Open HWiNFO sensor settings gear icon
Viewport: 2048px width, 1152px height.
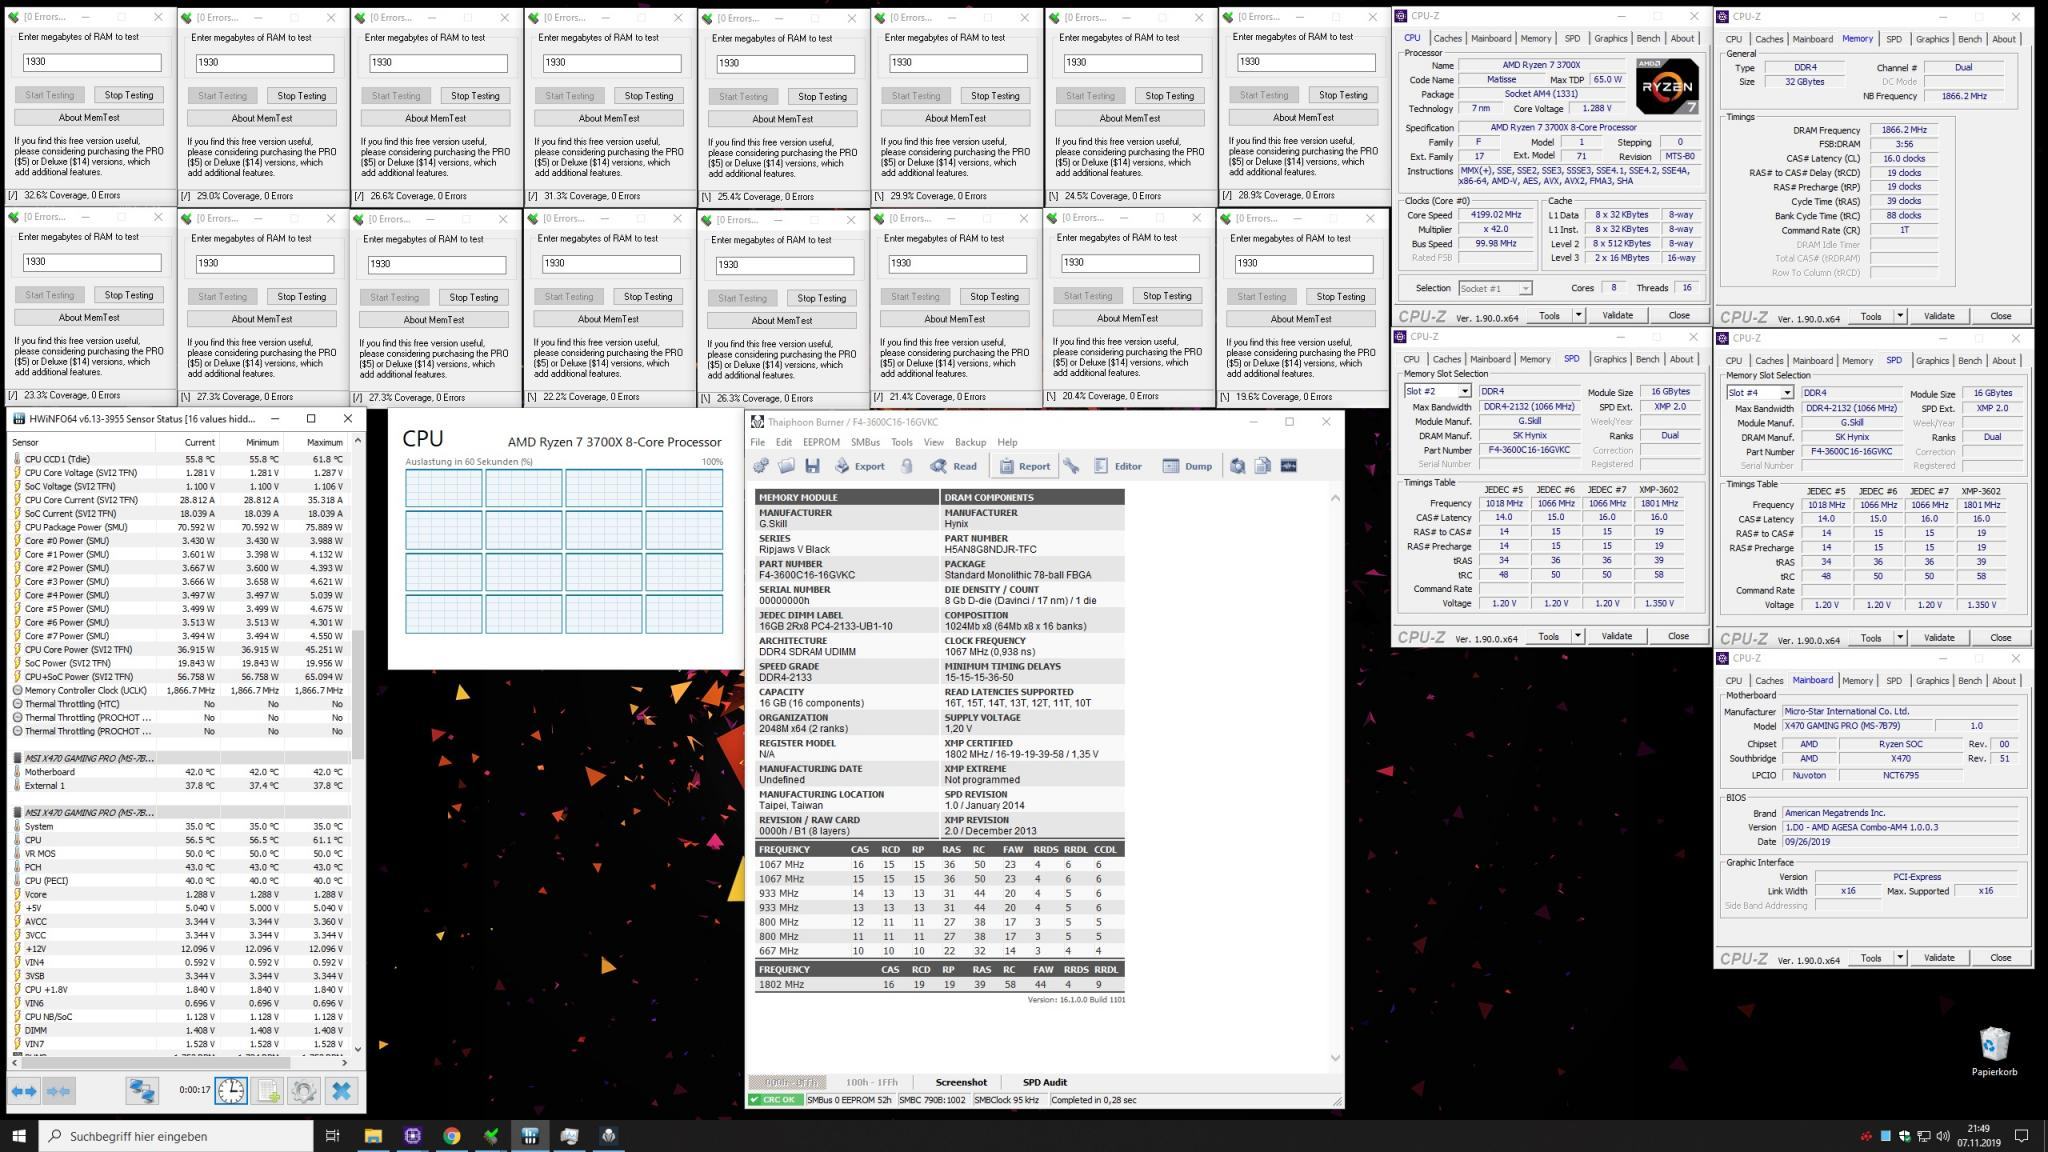click(x=304, y=1091)
